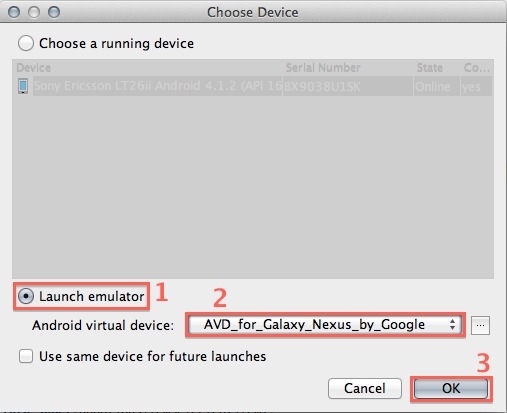507x413 pixels.
Task: Cancel the device selection dialog
Action: 365,388
